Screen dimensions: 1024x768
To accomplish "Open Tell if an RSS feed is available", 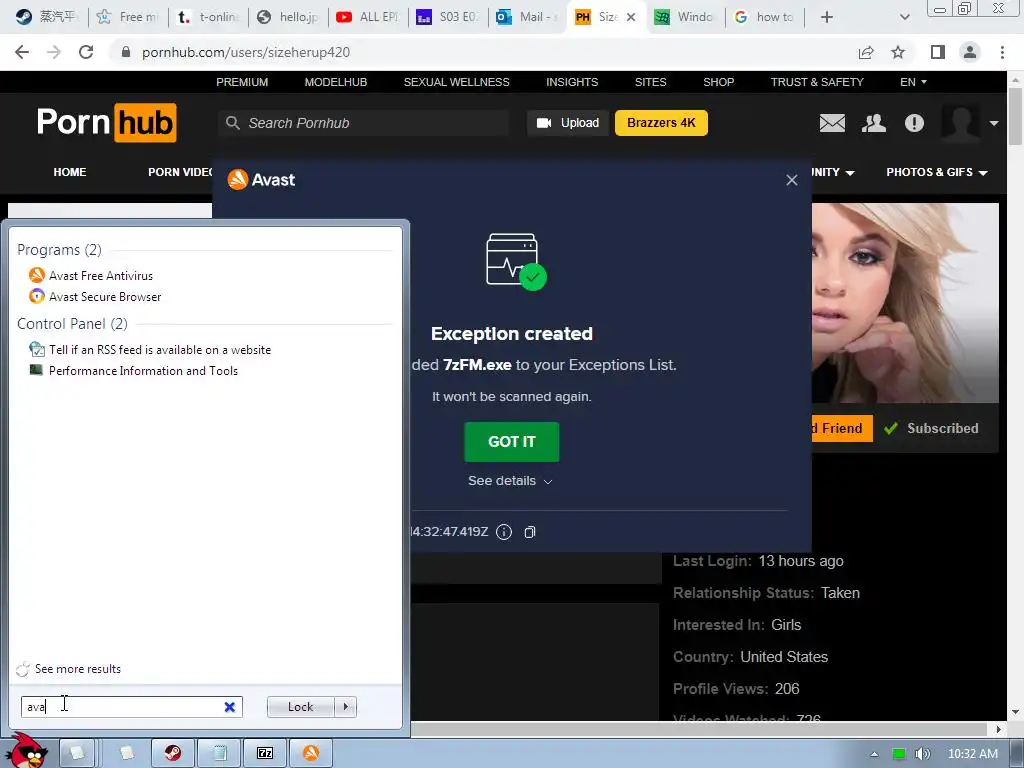I will 150,350.
